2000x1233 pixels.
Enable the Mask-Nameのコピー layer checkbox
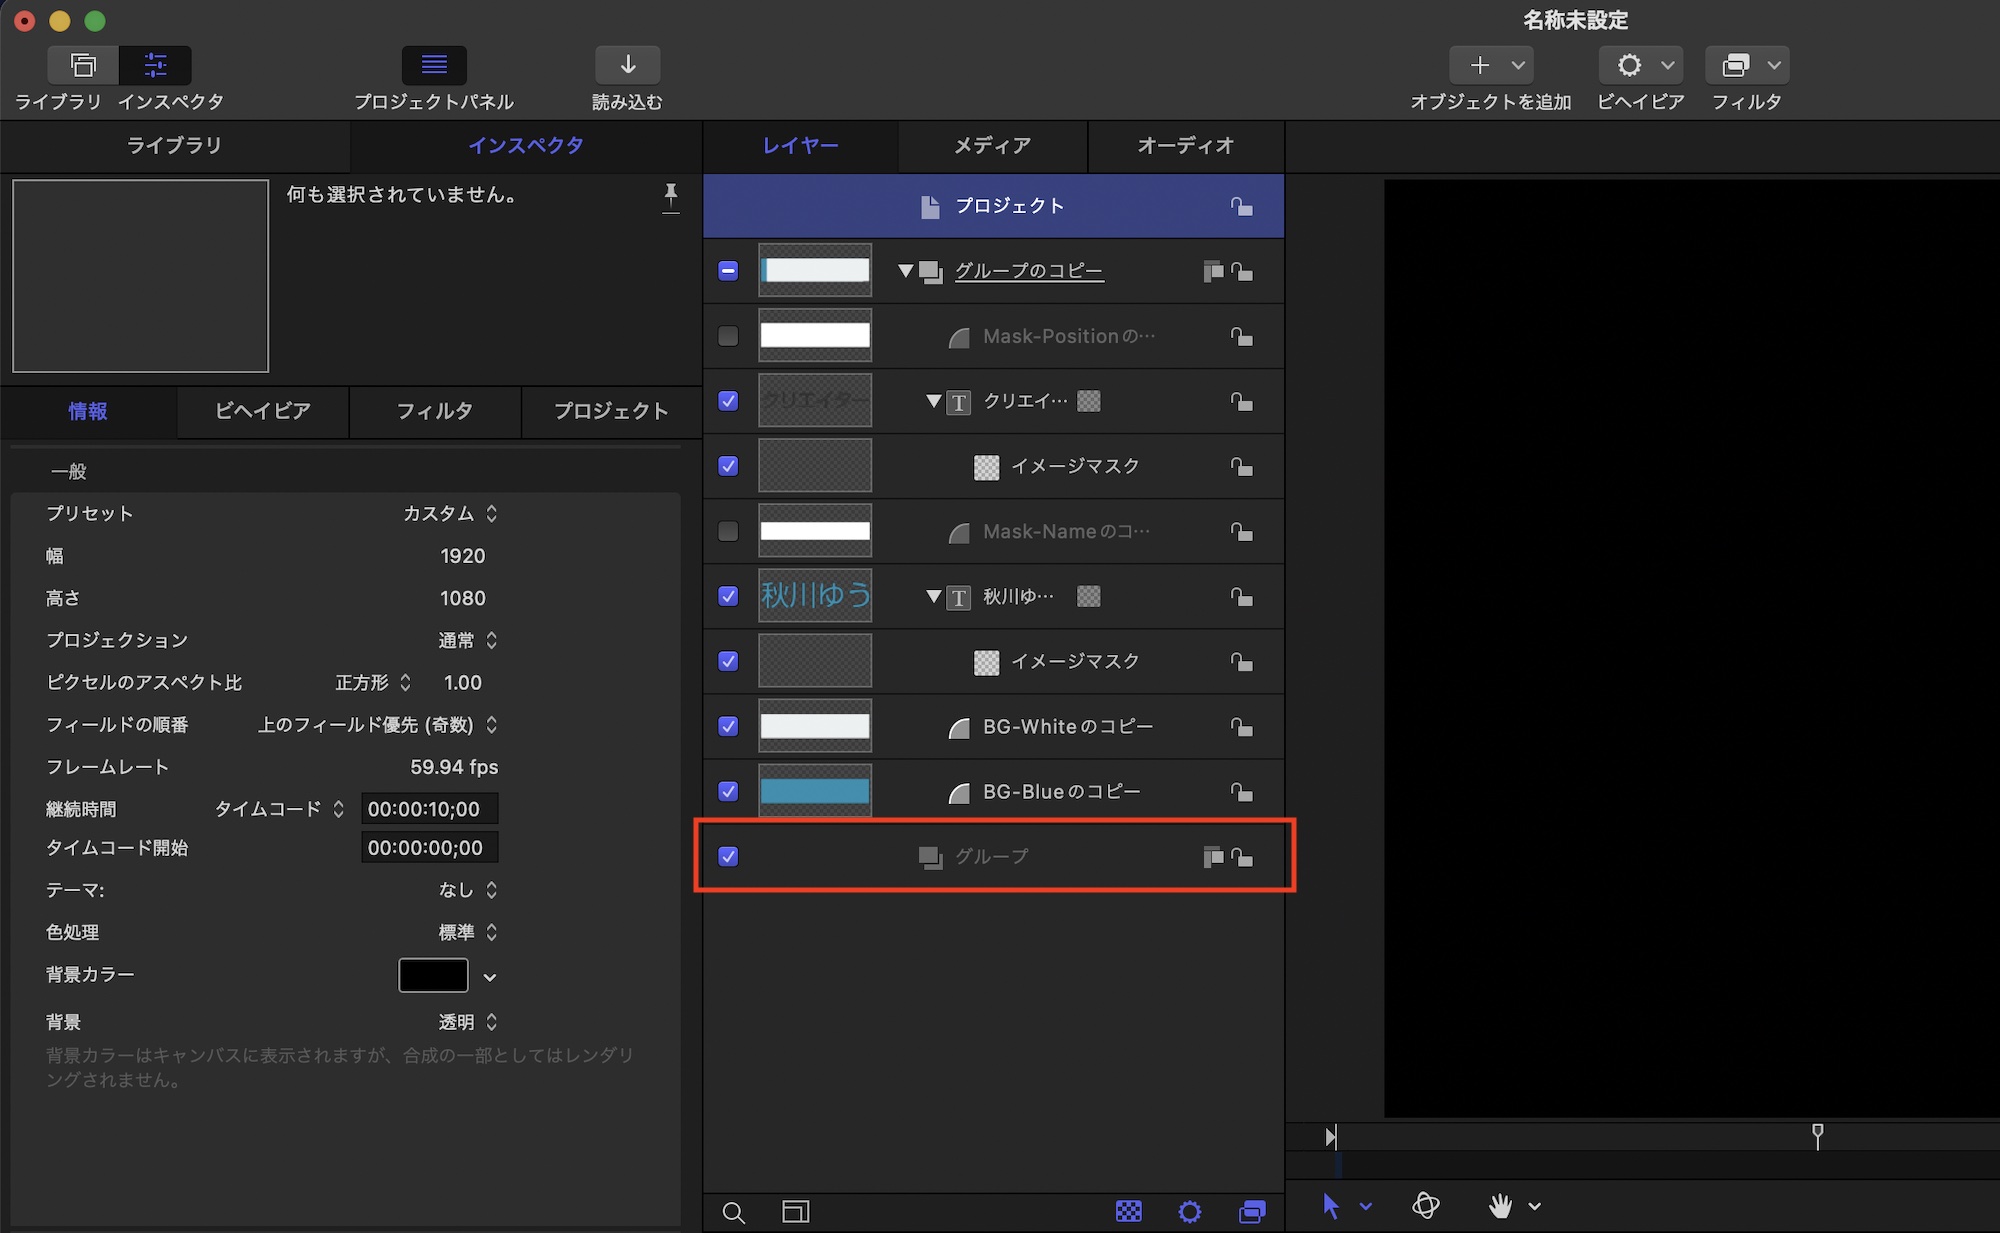click(x=728, y=531)
